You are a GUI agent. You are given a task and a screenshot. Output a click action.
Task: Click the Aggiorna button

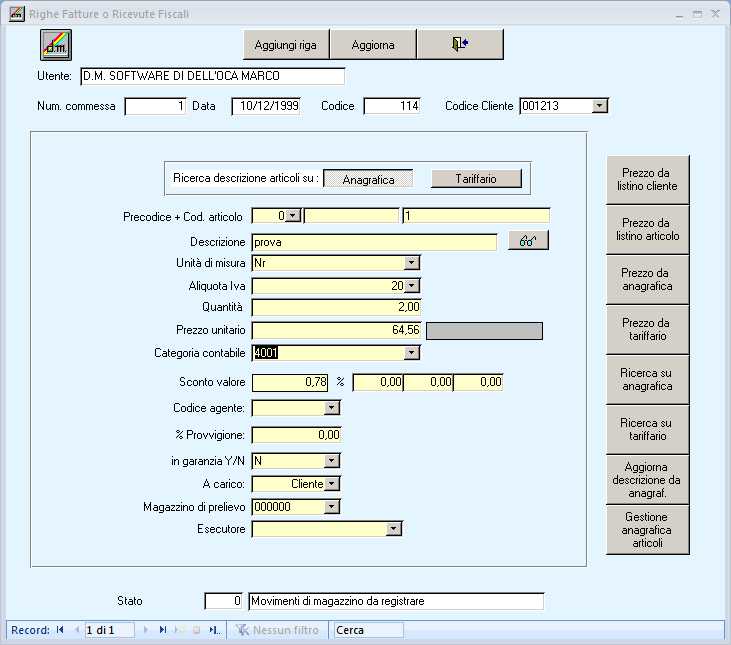(x=373, y=45)
